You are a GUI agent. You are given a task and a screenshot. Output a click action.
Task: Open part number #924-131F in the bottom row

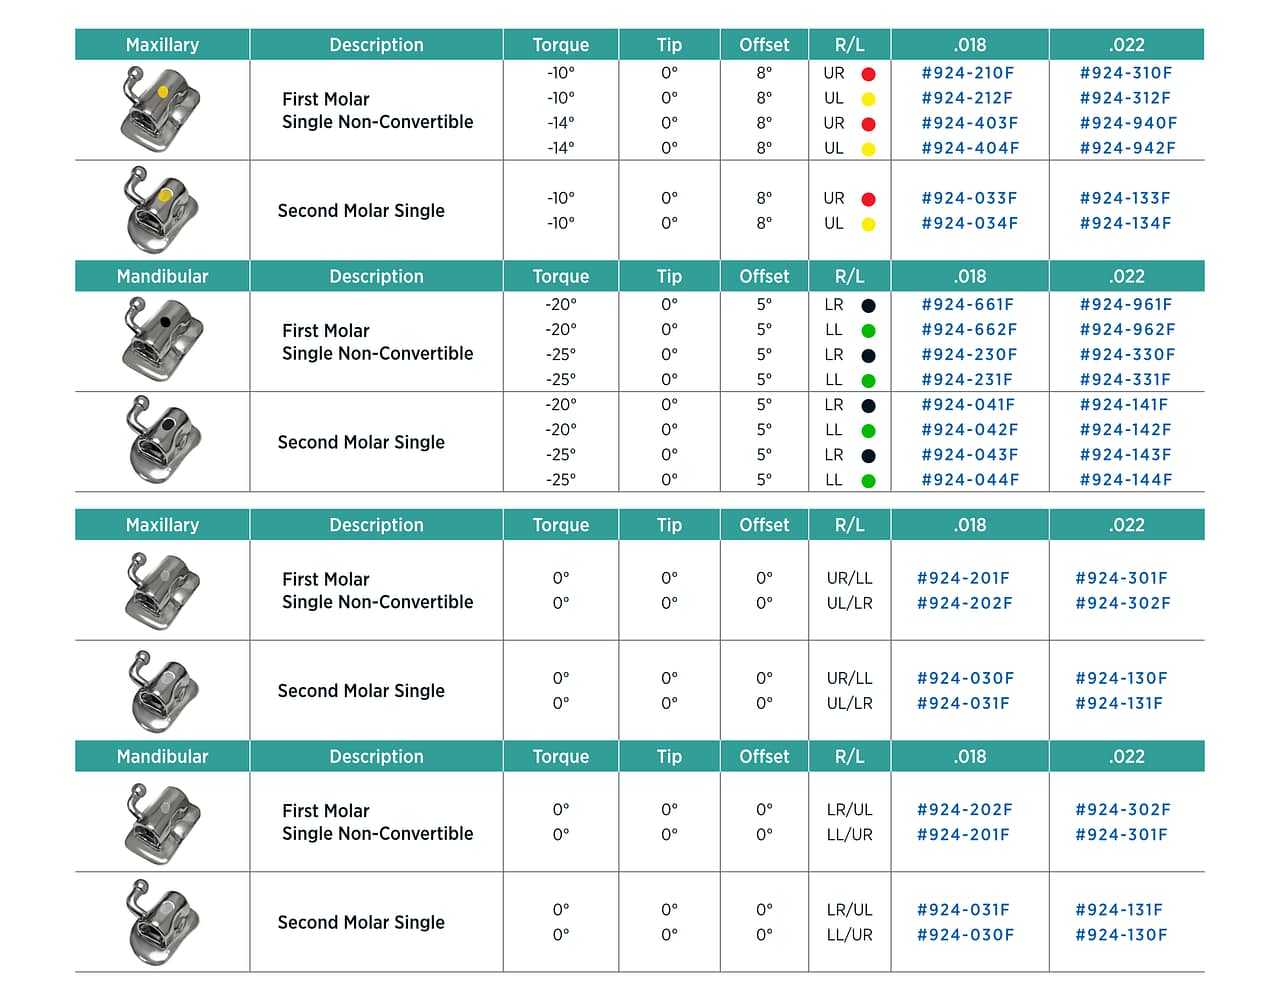click(x=1119, y=910)
